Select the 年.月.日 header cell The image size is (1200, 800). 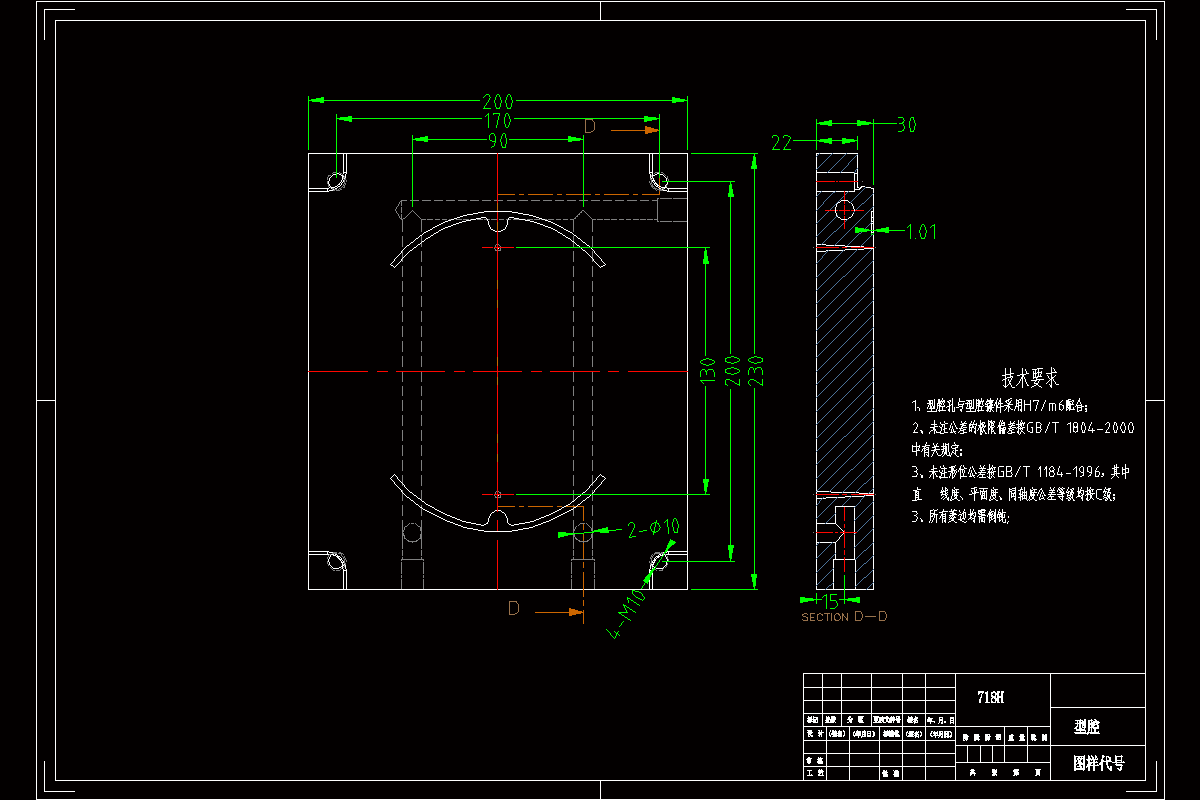click(x=941, y=720)
